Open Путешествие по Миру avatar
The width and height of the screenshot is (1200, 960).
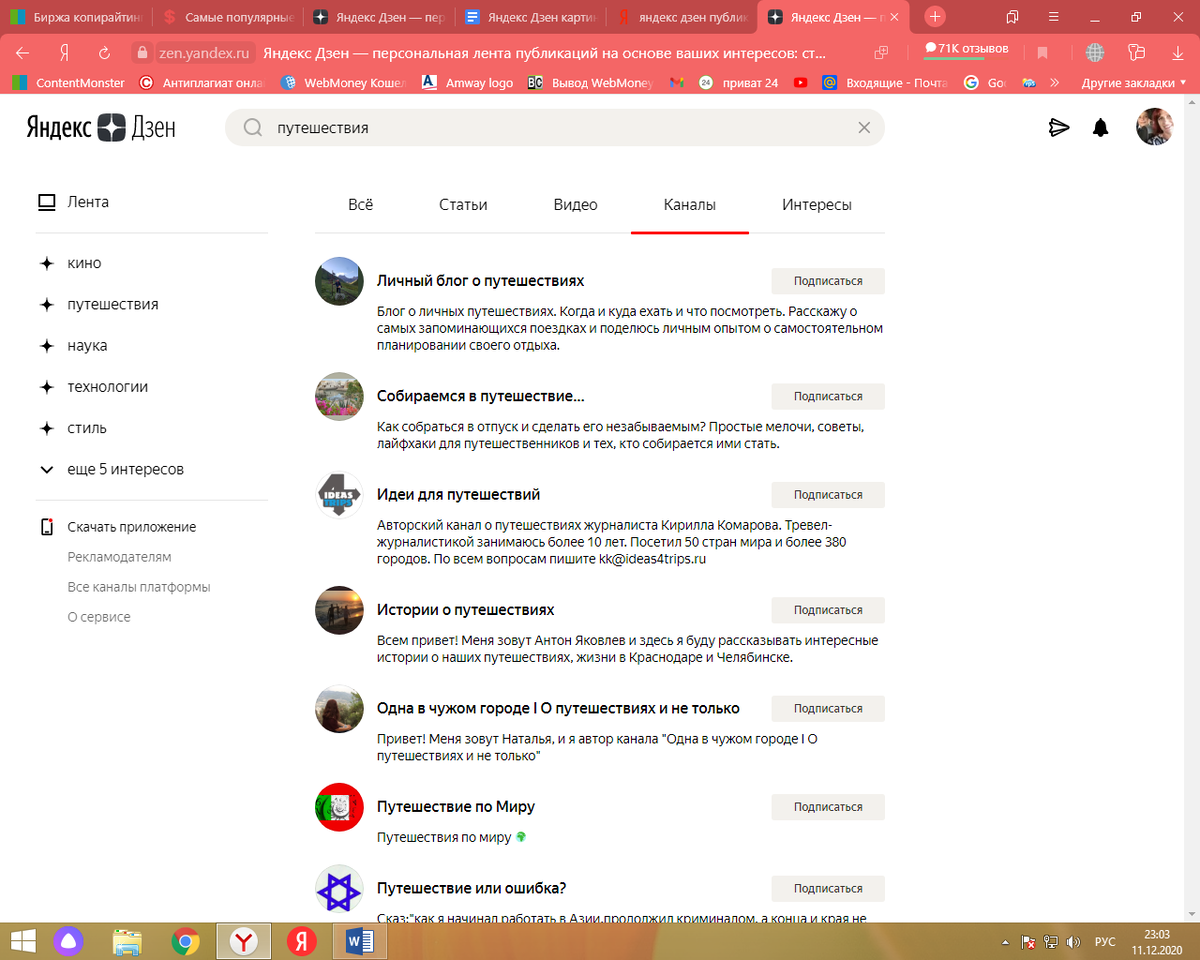(339, 807)
